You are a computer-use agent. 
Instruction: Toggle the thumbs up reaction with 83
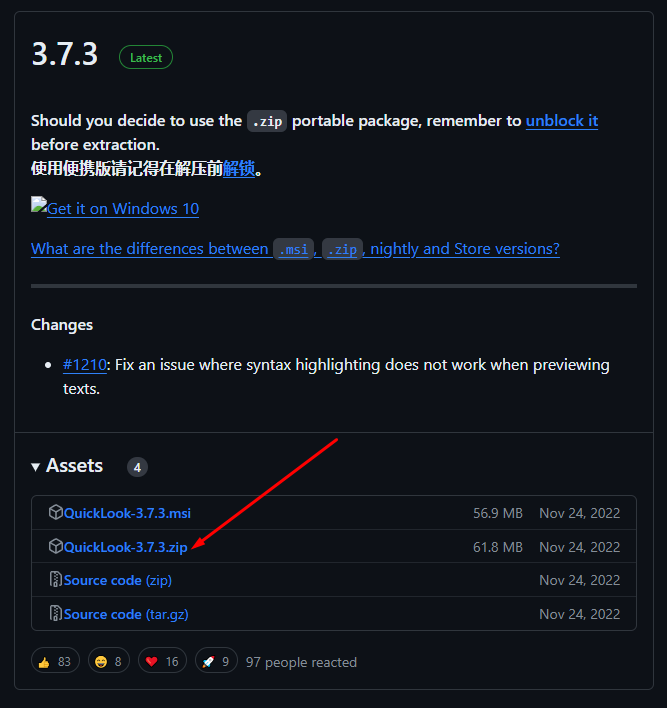tap(55, 661)
